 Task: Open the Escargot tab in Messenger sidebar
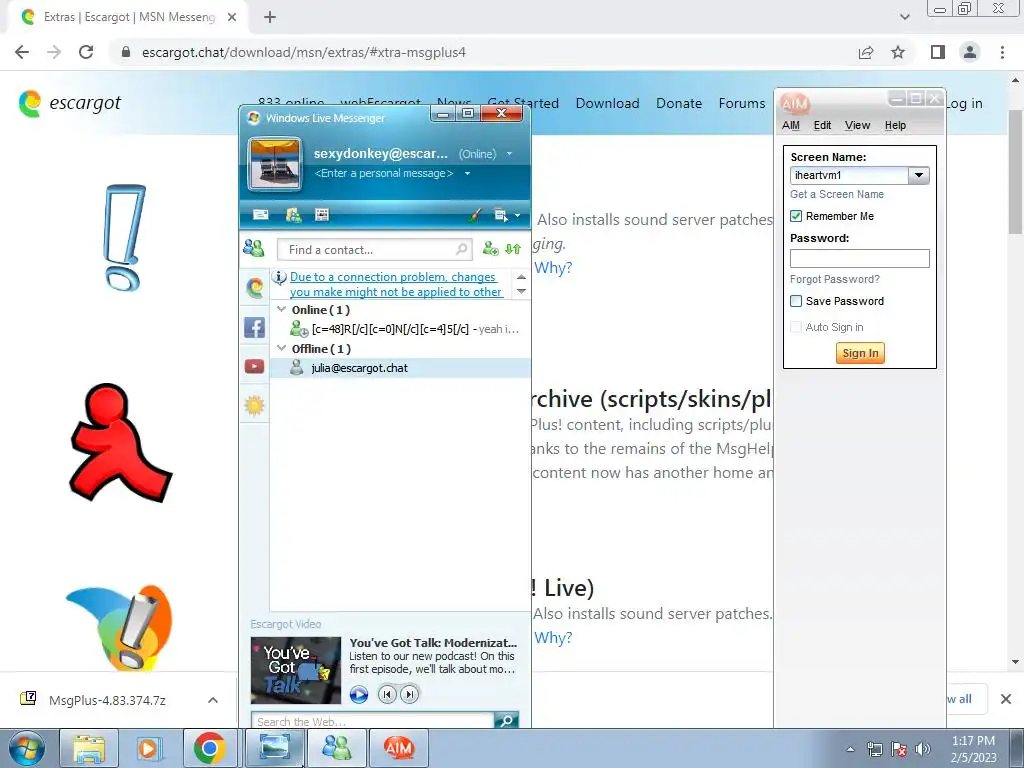[x=255, y=287]
